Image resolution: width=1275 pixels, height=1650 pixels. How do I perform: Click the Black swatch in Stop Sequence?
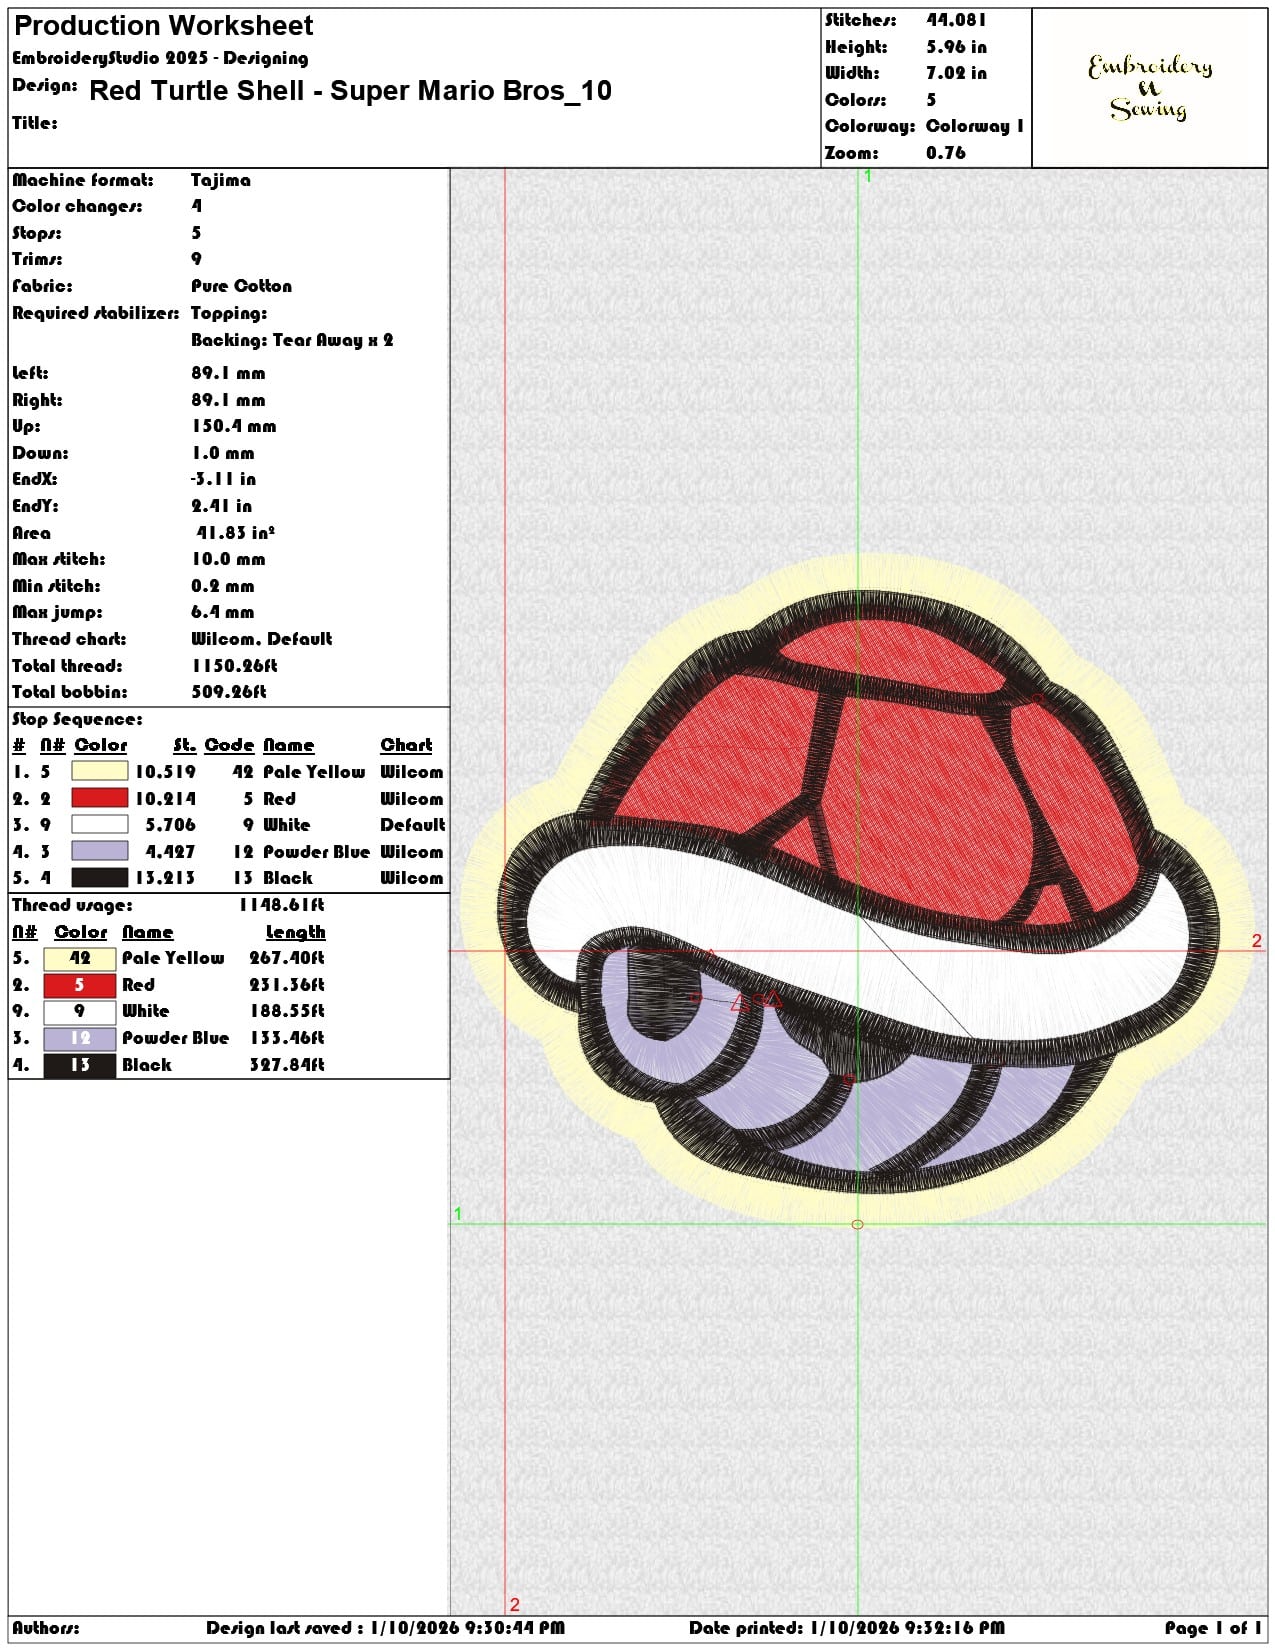[100, 877]
